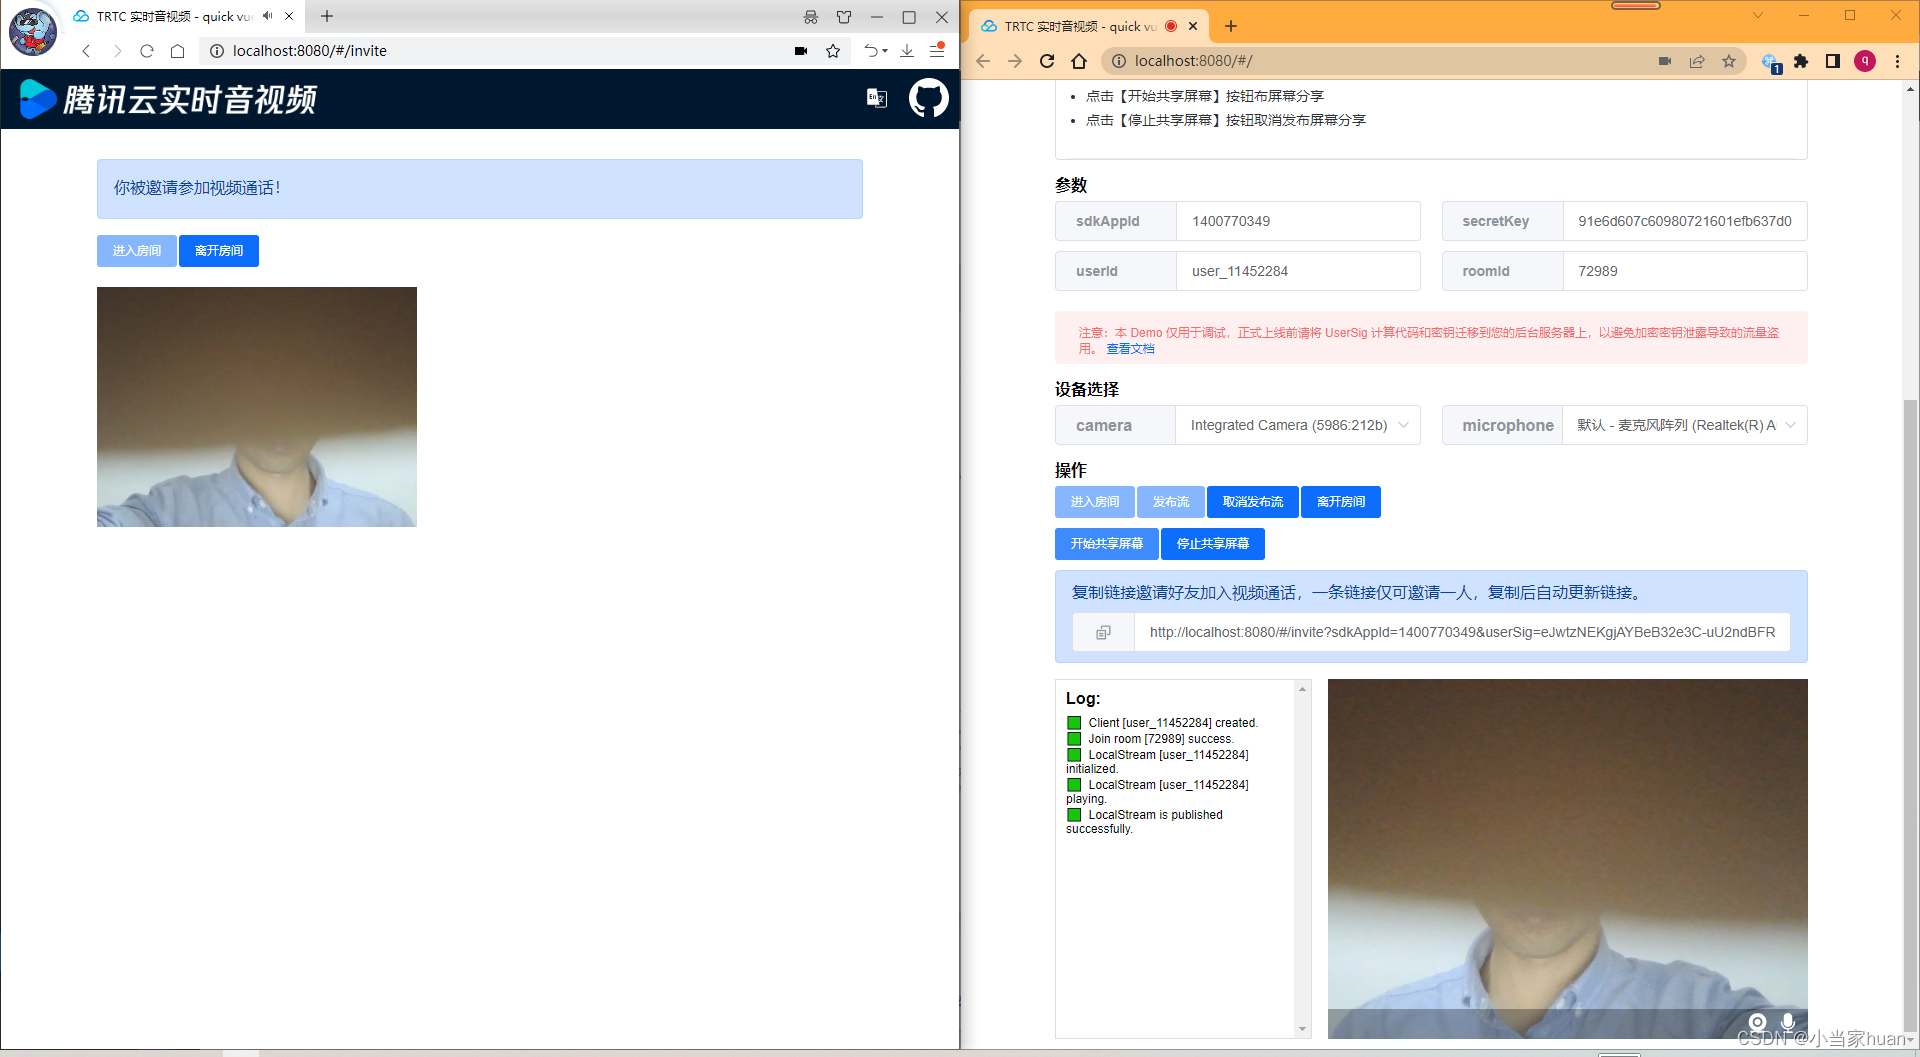
Task: Toggle camera icon on local video stream
Action: (1757, 1021)
